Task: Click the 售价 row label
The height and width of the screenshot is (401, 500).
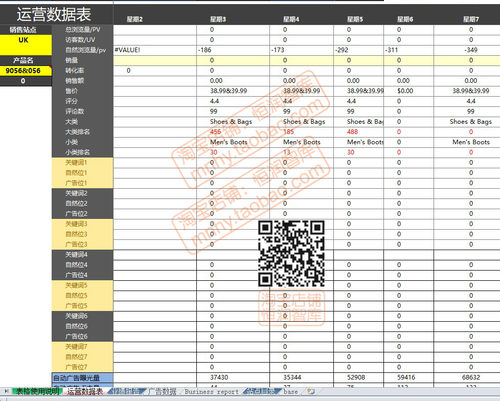Action: (x=83, y=91)
